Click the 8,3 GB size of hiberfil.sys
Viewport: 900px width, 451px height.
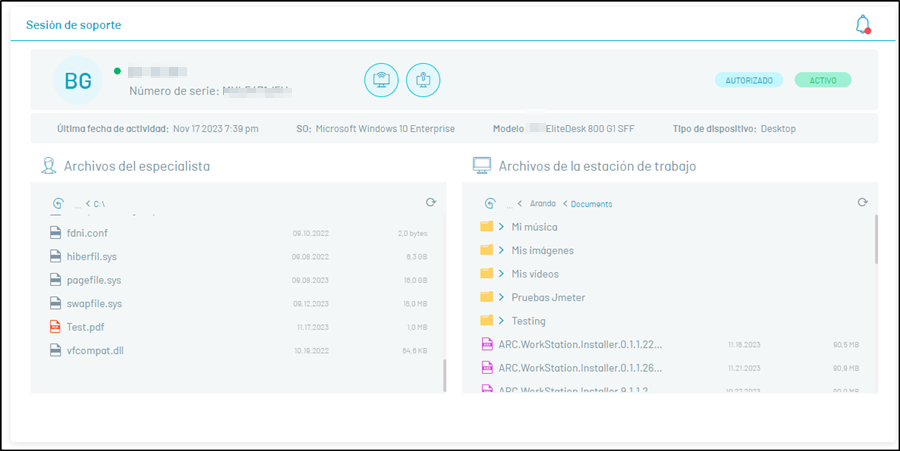tap(417, 256)
